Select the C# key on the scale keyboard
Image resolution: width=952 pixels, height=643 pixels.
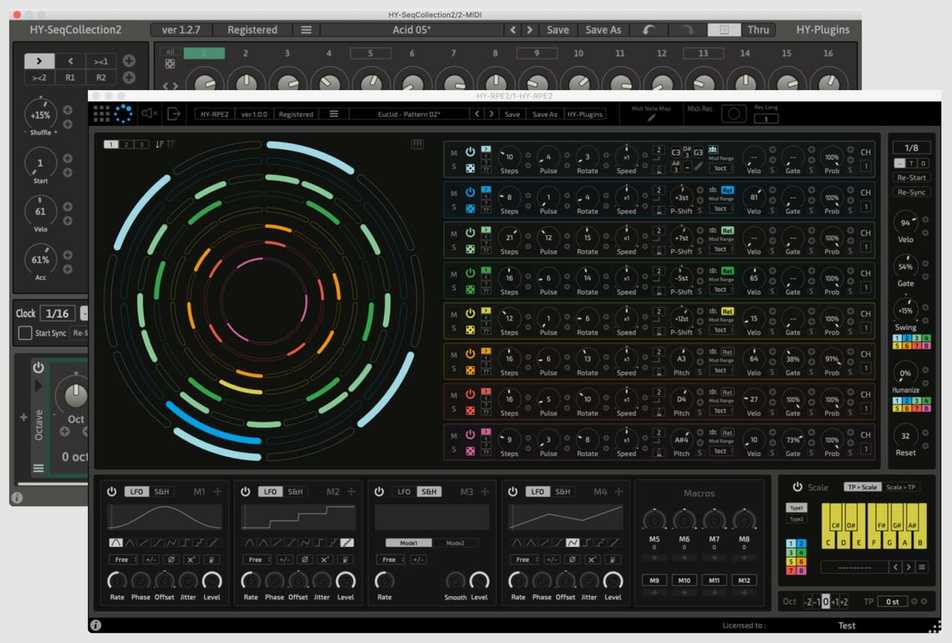834,524
